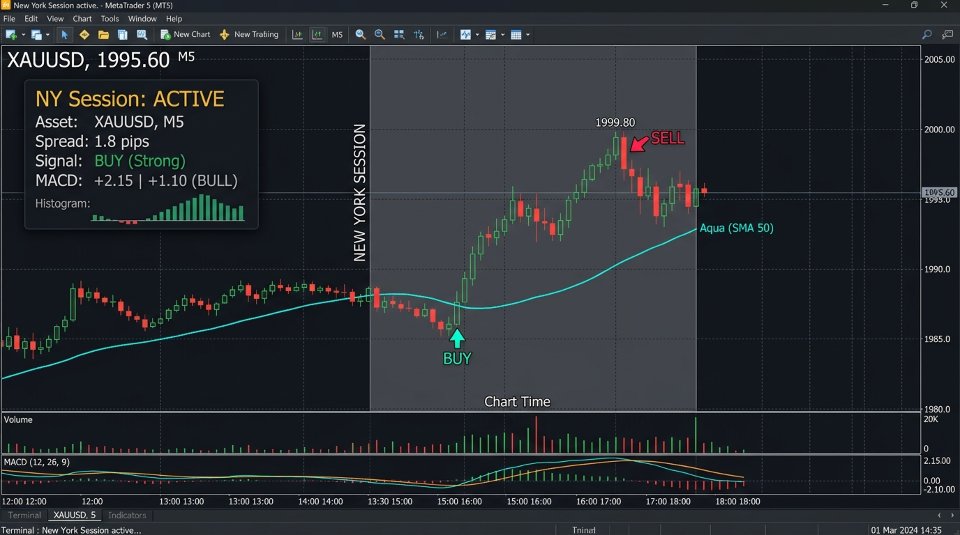The width and height of the screenshot is (960, 535).
Task: Open the Help menu
Action: tap(174, 19)
